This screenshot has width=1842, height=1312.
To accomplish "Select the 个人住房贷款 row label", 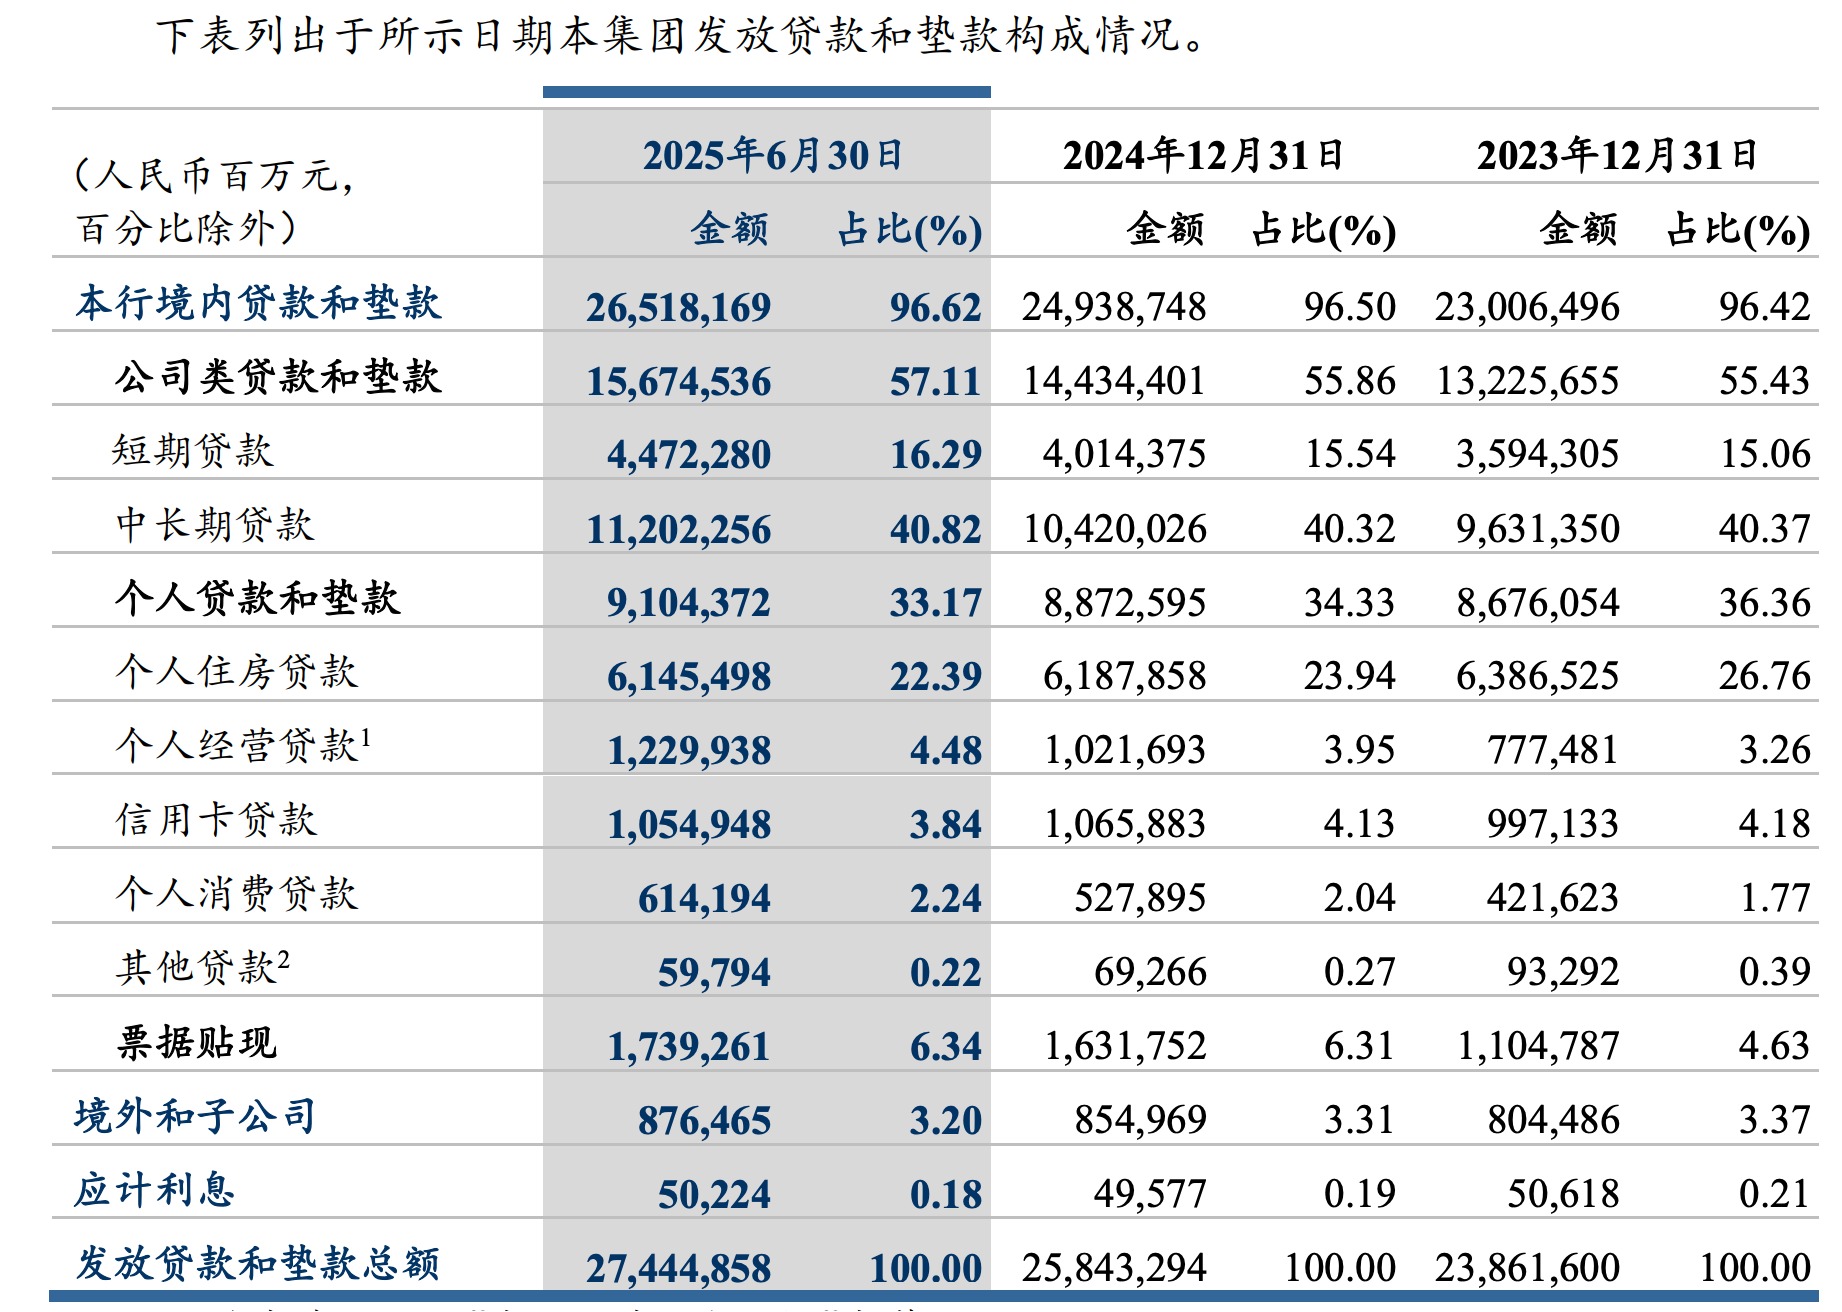I will point(236,672).
